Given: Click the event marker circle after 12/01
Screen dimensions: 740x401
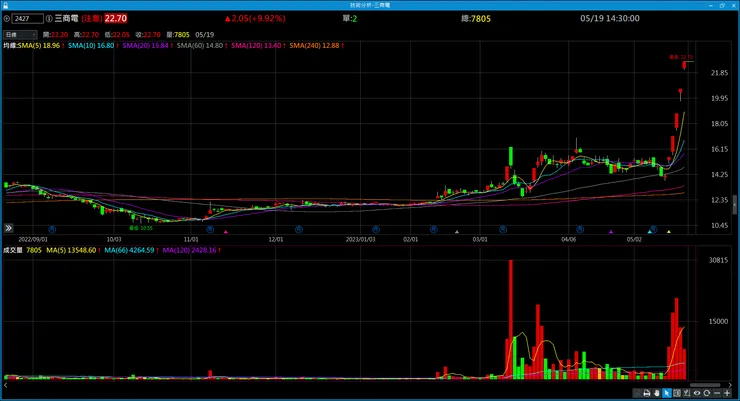Looking at the screenshot, I should point(299,229).
